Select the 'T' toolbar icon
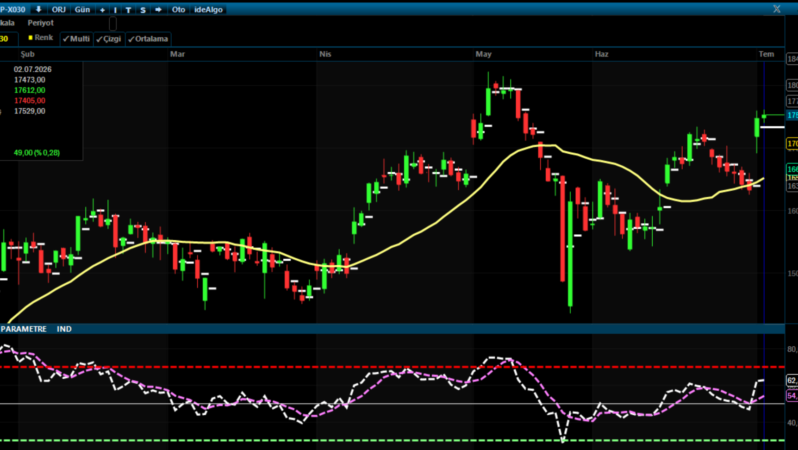Viewport: 798px width, 450px height. (x=128, y=10)
